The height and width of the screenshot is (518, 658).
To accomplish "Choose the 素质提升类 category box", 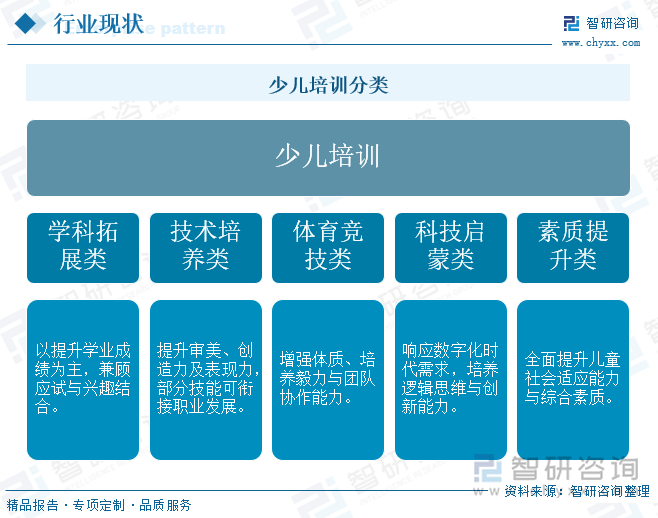I will click(573, 248).
